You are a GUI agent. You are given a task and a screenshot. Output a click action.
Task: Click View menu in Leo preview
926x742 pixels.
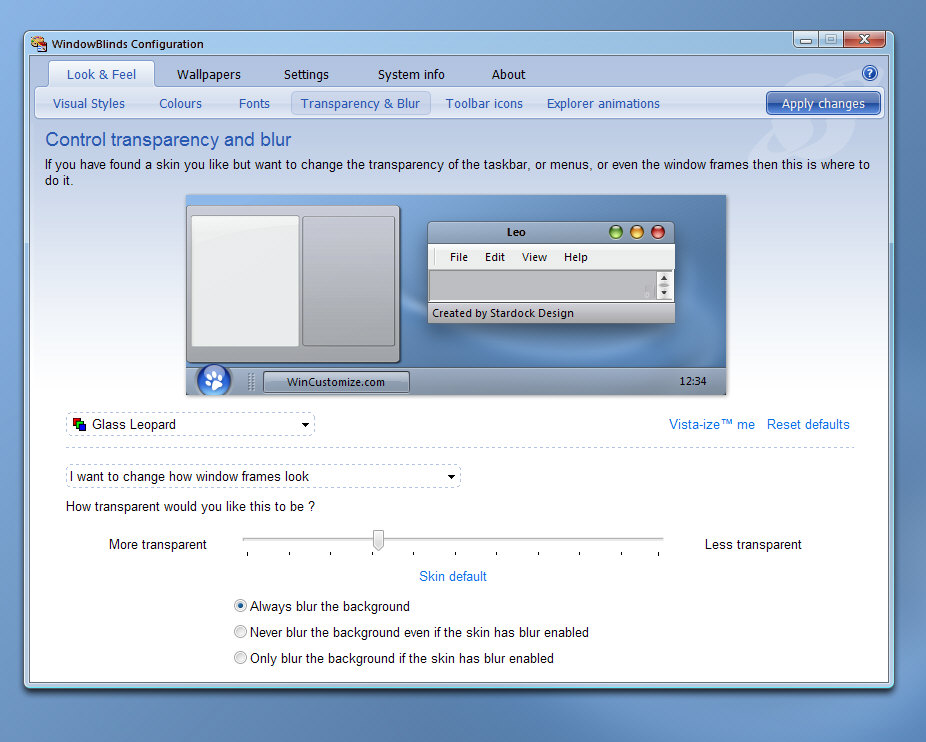click(534, 257)
